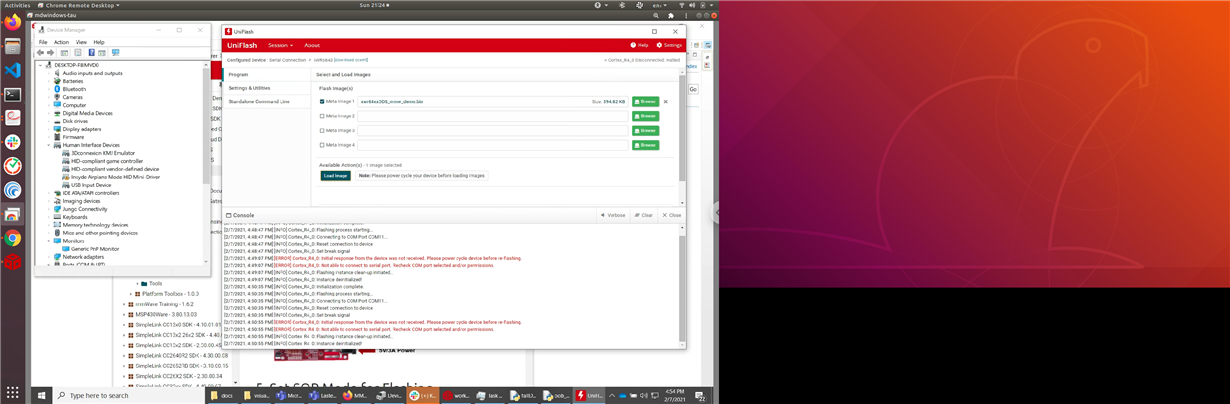Screen dimensions: 1230x404
Task: Collapse the Monitors tree node
Action: [x=49, y=241]
